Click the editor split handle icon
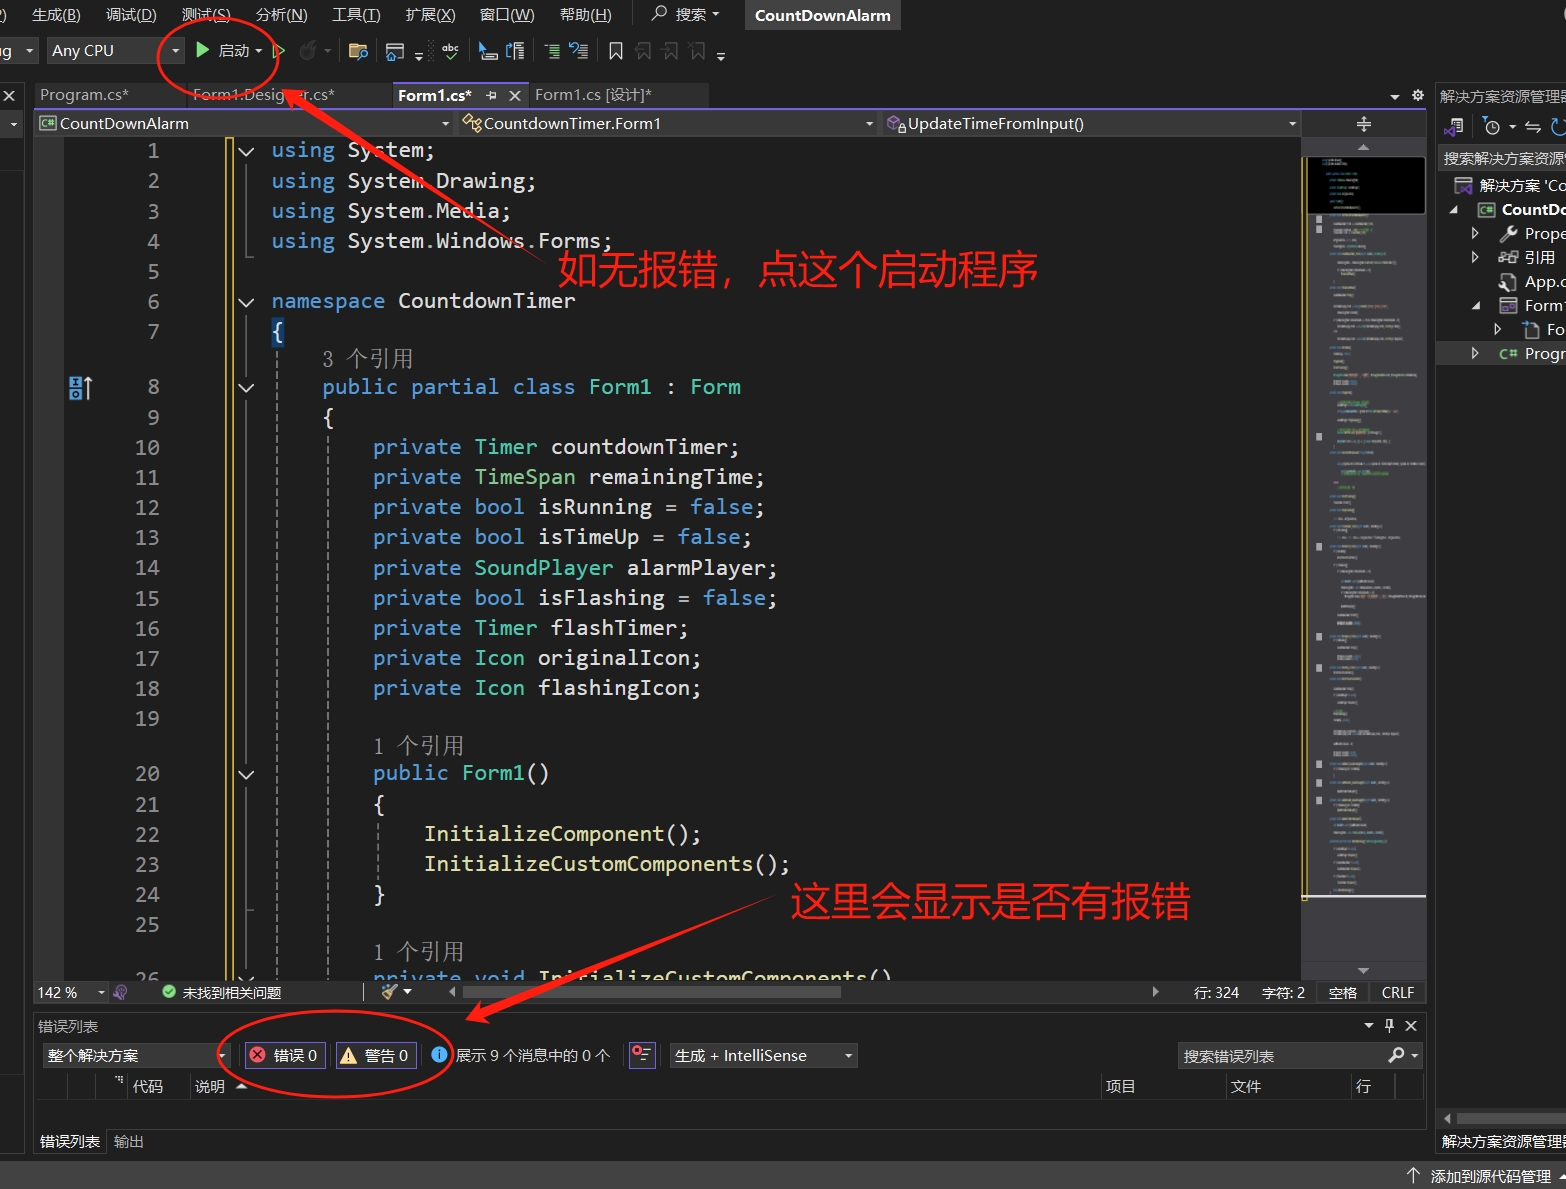Viewport: 1566px width, 1189px height. (1363, 124)
